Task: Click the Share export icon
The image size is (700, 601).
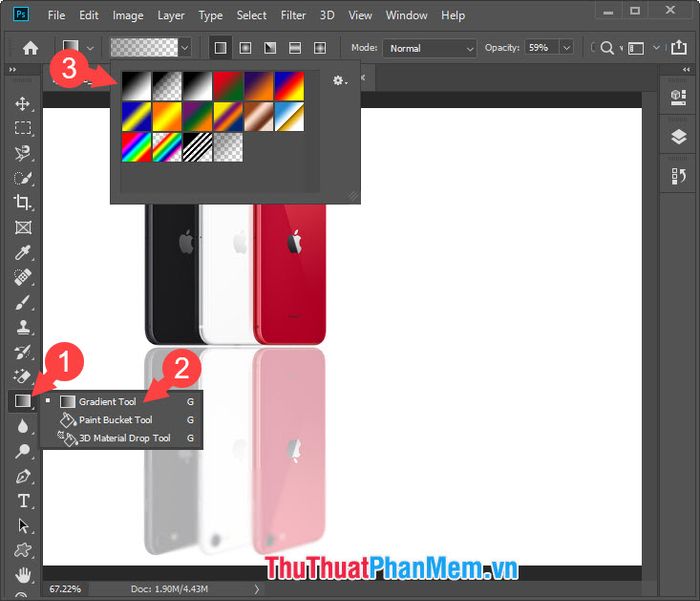Action: pyautogui.click(x=679, y=47)
